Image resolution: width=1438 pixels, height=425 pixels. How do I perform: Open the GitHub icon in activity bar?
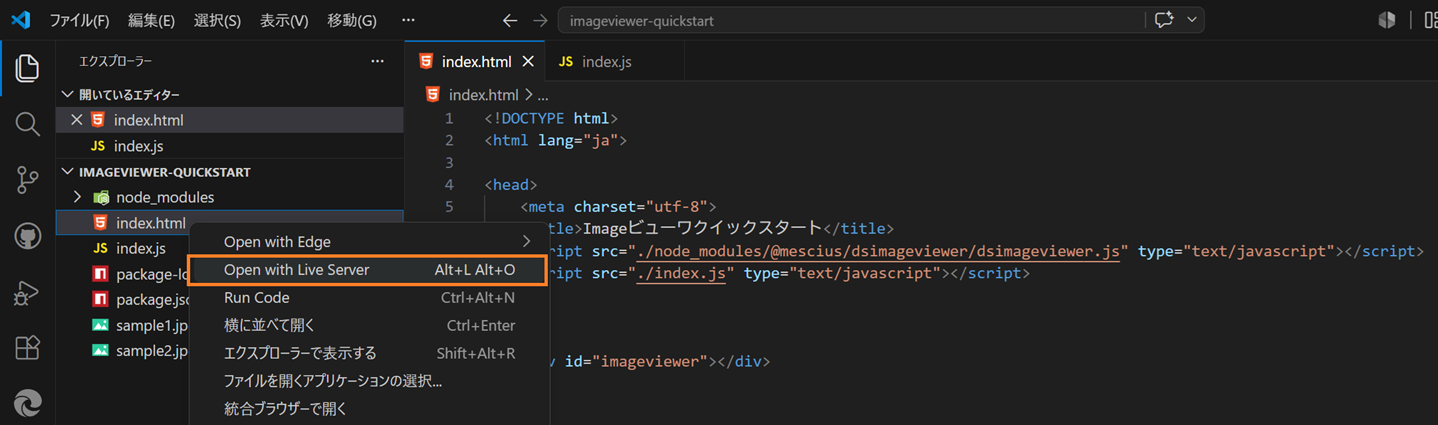27,237
